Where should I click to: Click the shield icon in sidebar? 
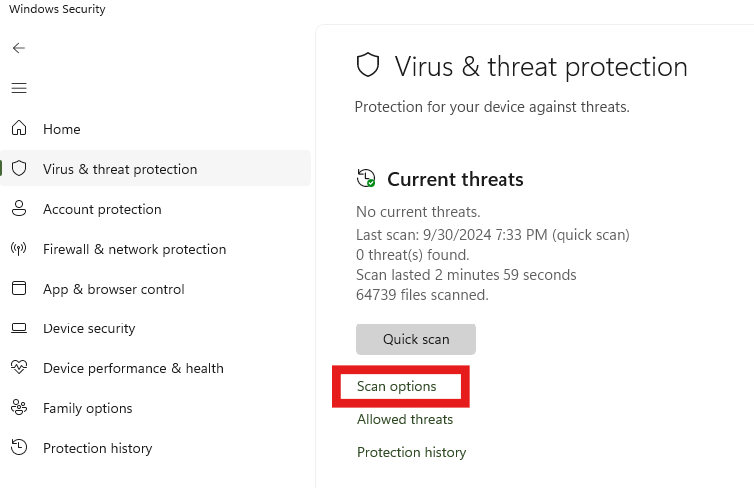(x=19, y=168)
